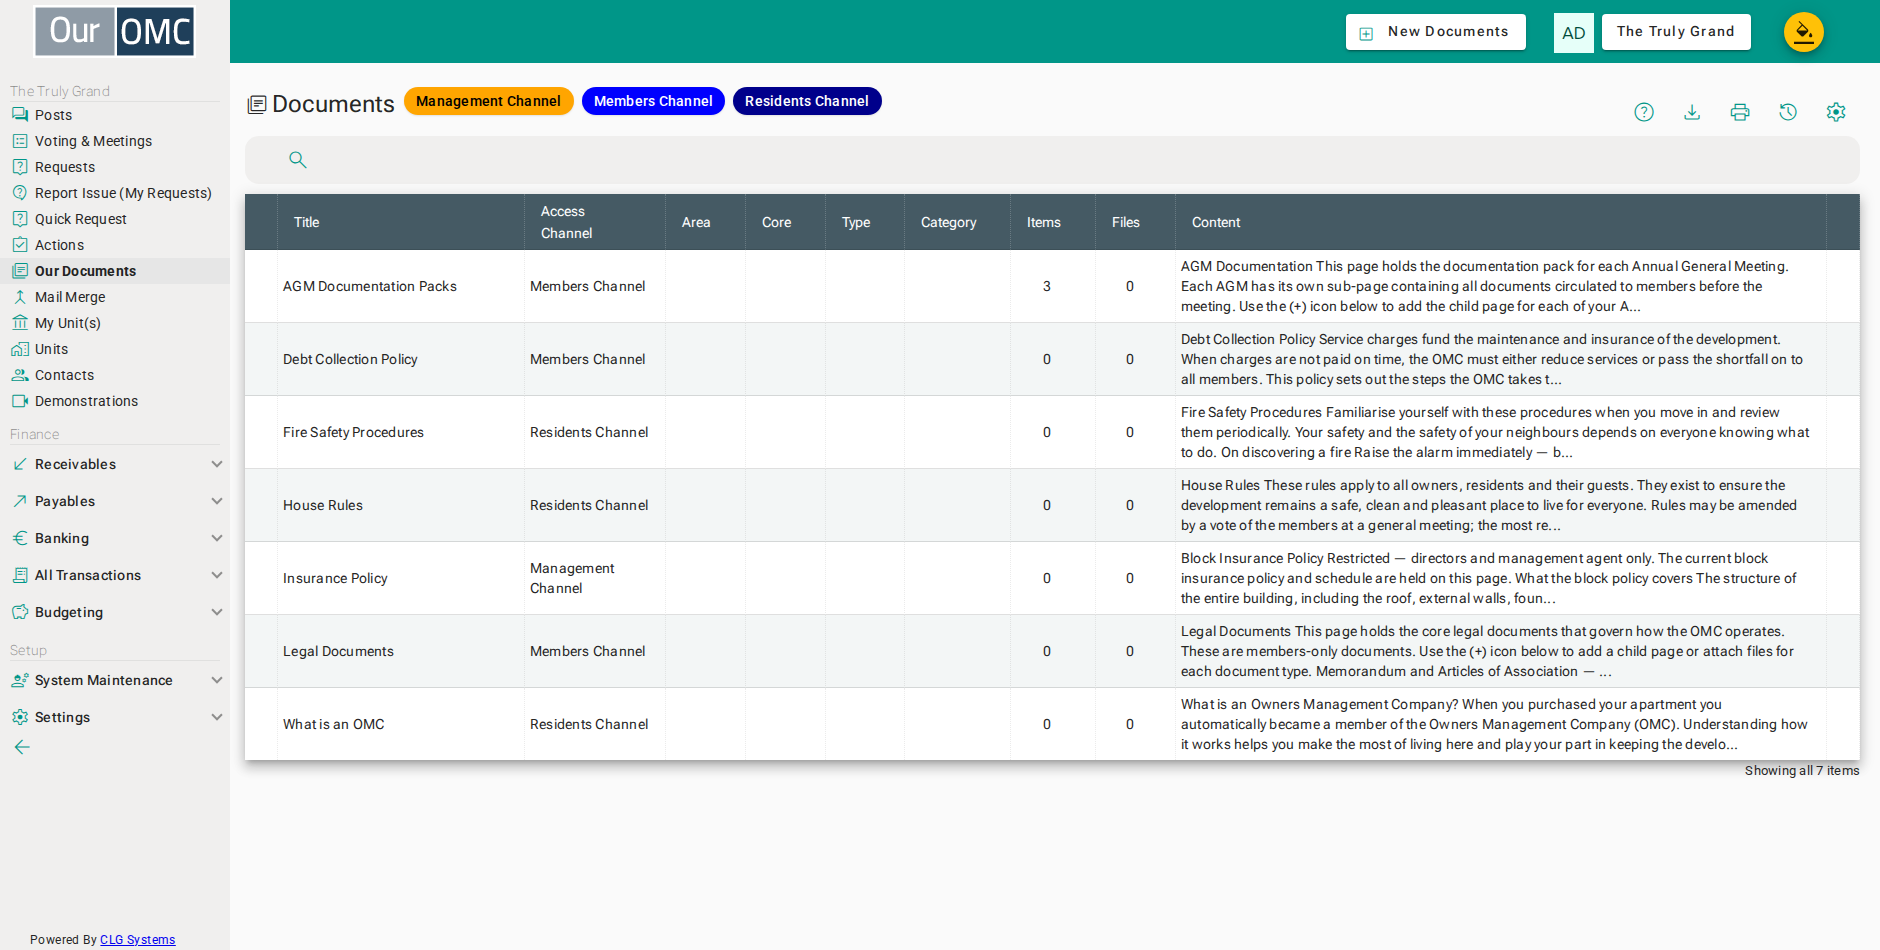Open the Debt Collection Policy document
The image size is (1880, 950).
click(350, 359)
